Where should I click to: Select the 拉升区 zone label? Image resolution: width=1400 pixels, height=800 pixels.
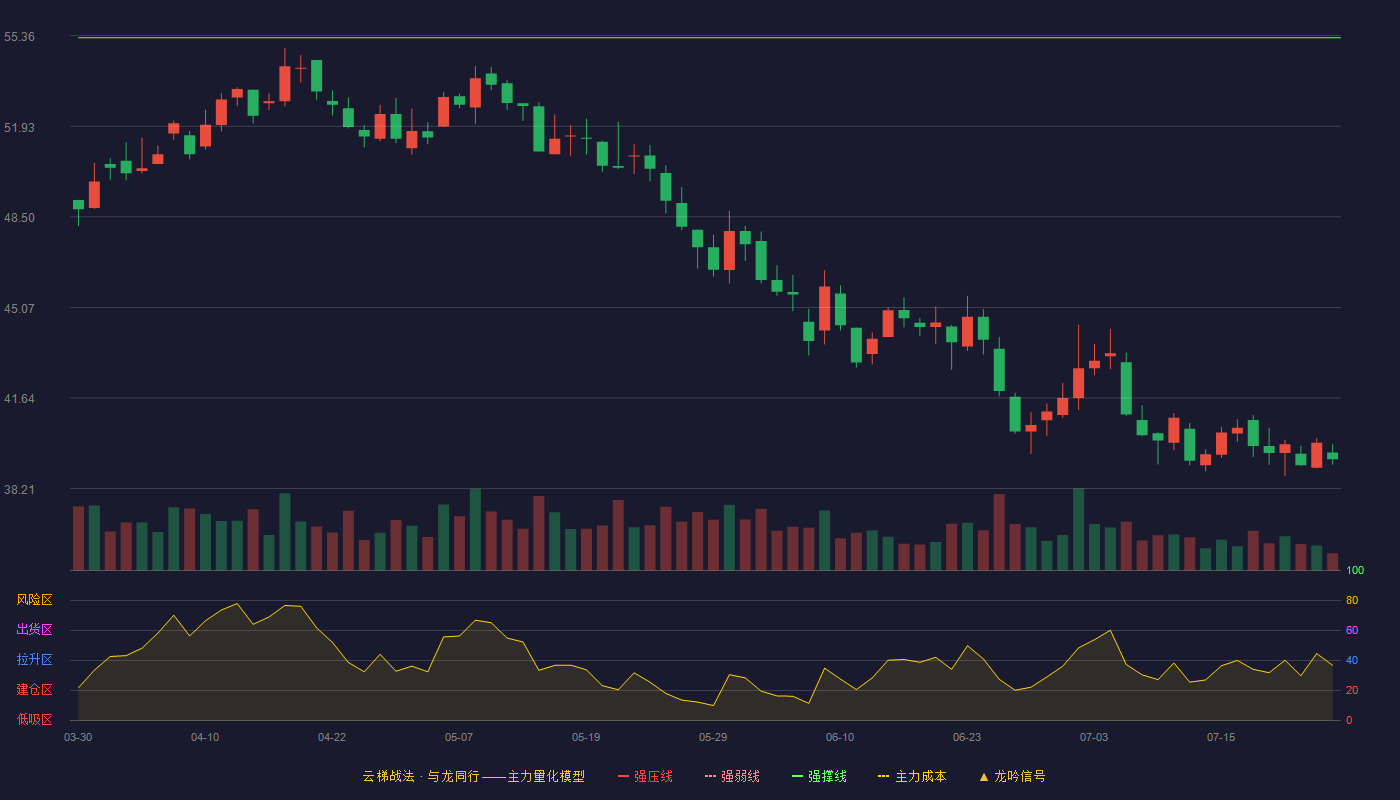pos(34,660)
